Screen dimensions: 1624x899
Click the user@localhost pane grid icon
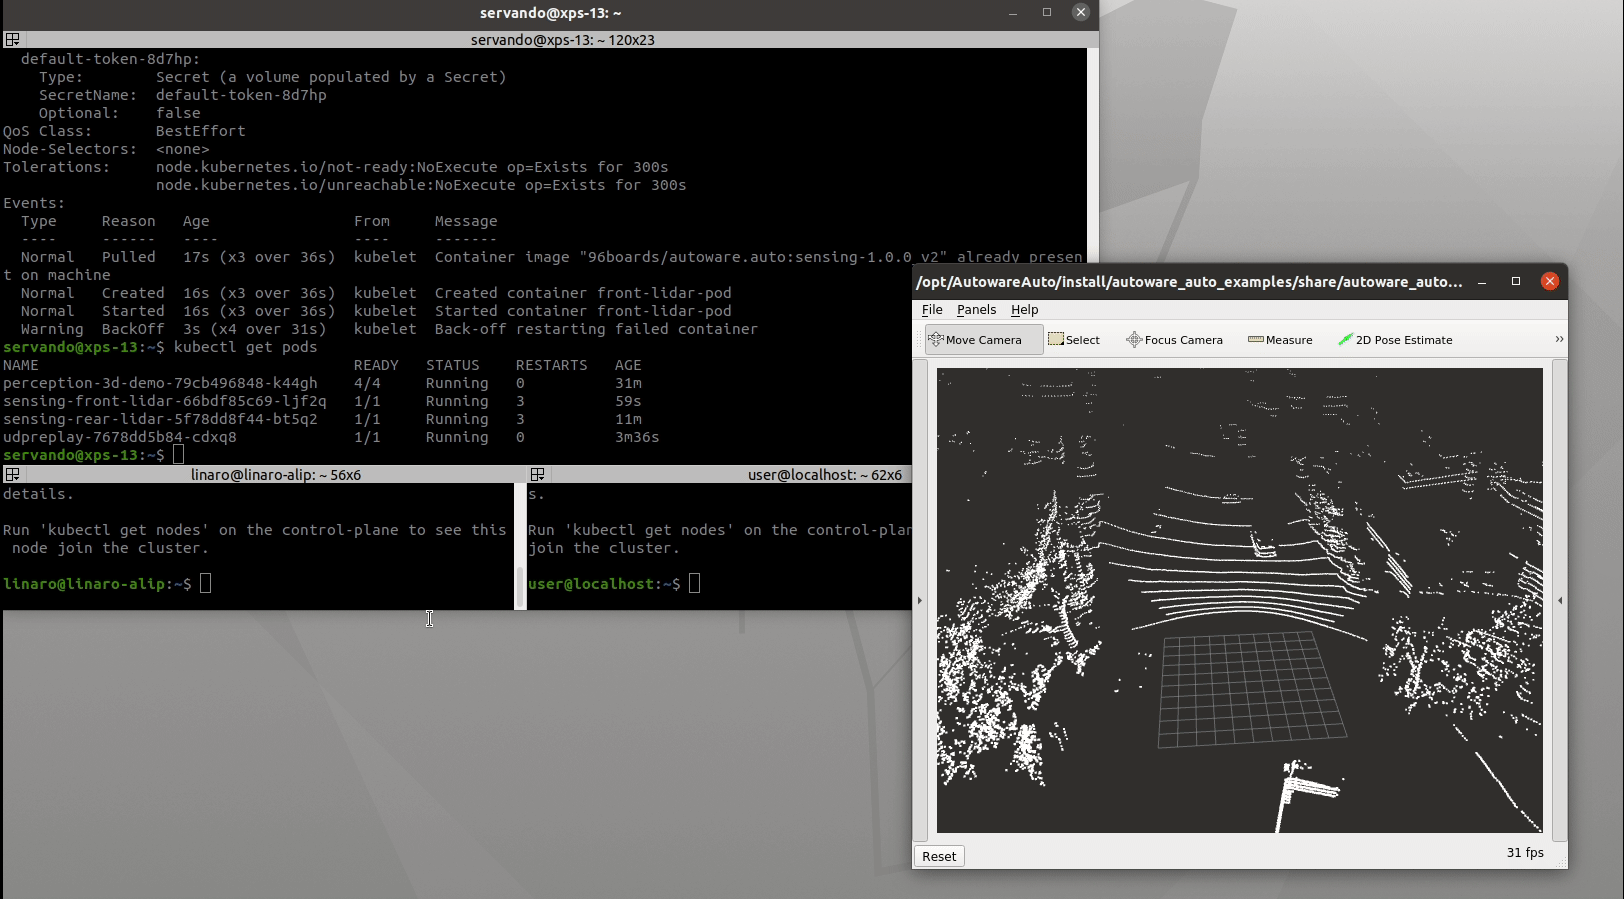coord(537,475)
